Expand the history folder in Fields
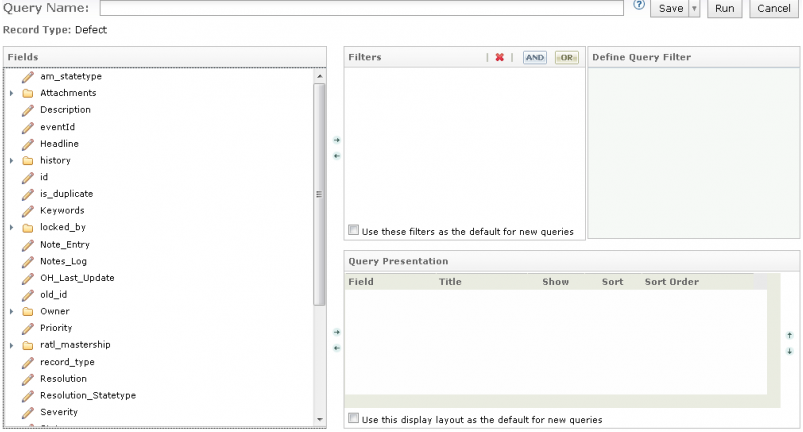Screen dimensions: 803x432 12,160
